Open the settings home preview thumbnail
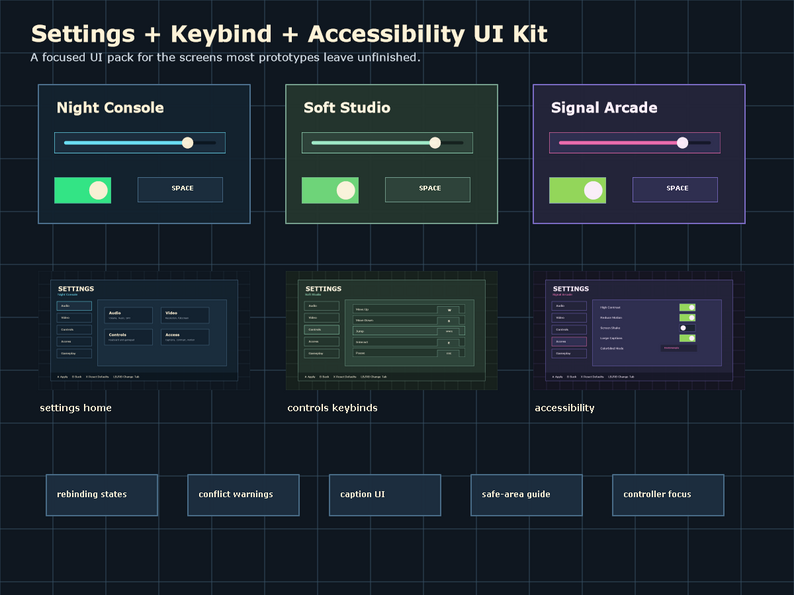The image size is (794, 595). (144, 331)
